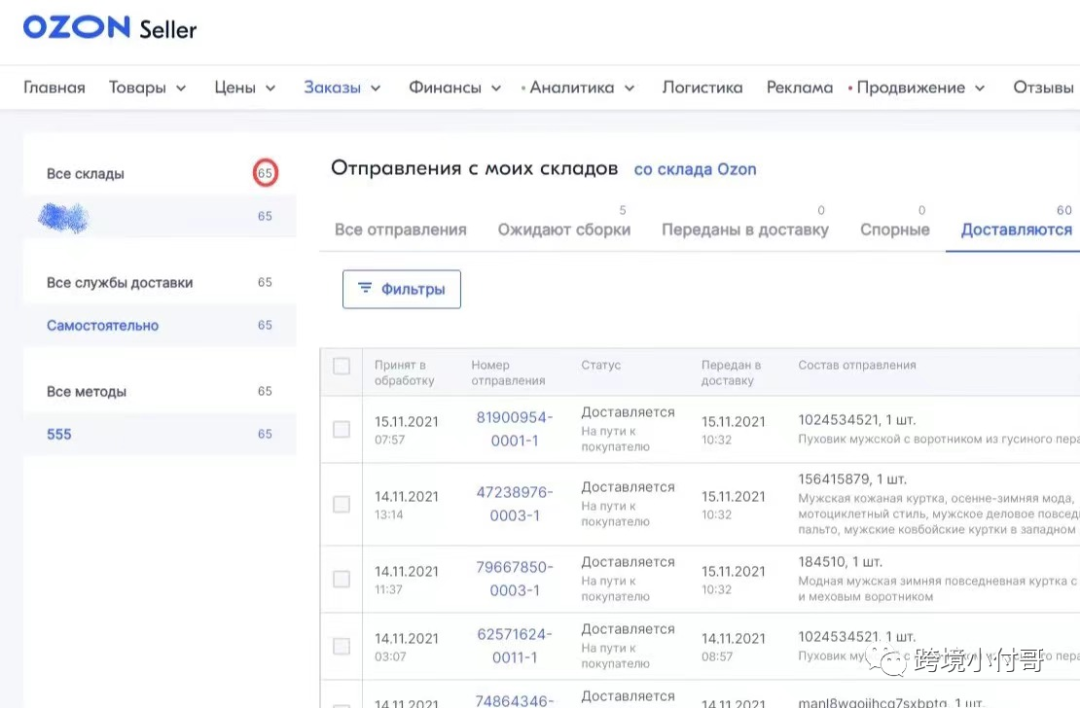Open the Спорные tab
Image resolution: width=1080 pixels, height=708 pixels.
pos(894,230)
